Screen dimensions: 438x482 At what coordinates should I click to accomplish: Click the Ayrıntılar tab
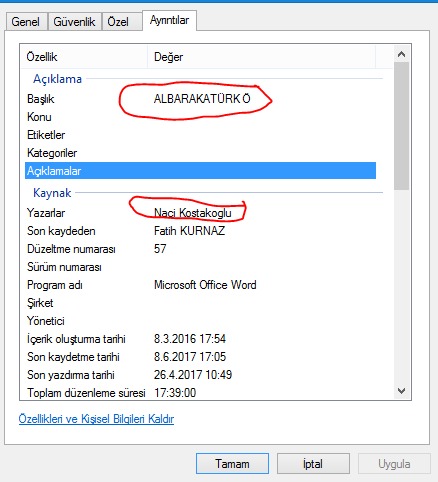pyautogui.click(x=169, y=20)
